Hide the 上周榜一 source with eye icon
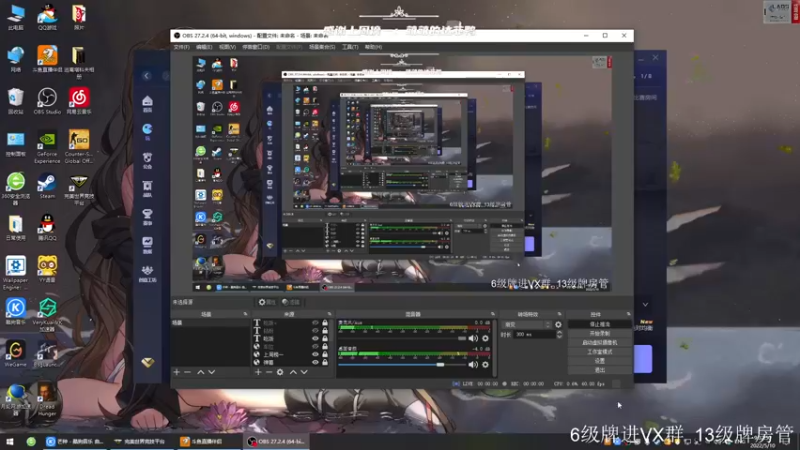The image size is (800, 450). pos(315,354)
